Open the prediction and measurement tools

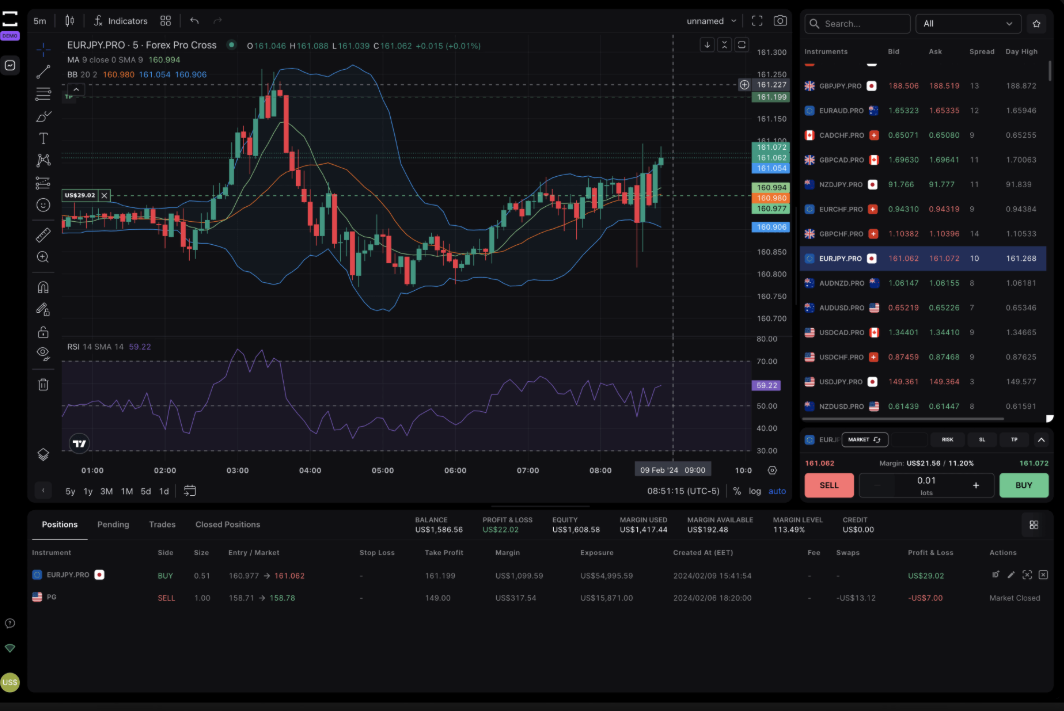tap(43, 182)
